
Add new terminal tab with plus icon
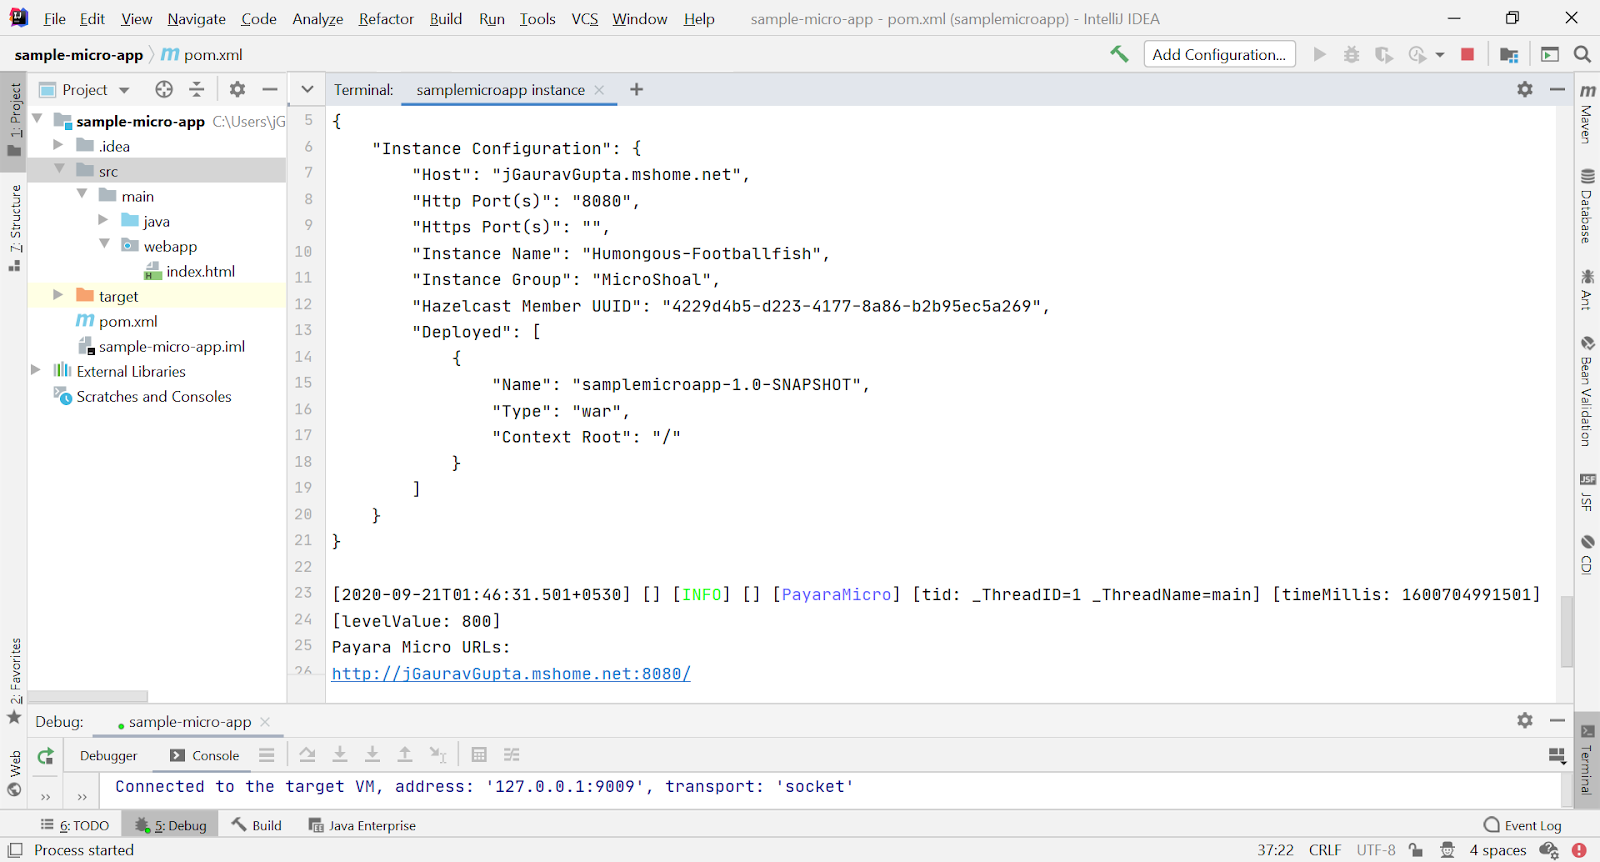coord(636,89)
